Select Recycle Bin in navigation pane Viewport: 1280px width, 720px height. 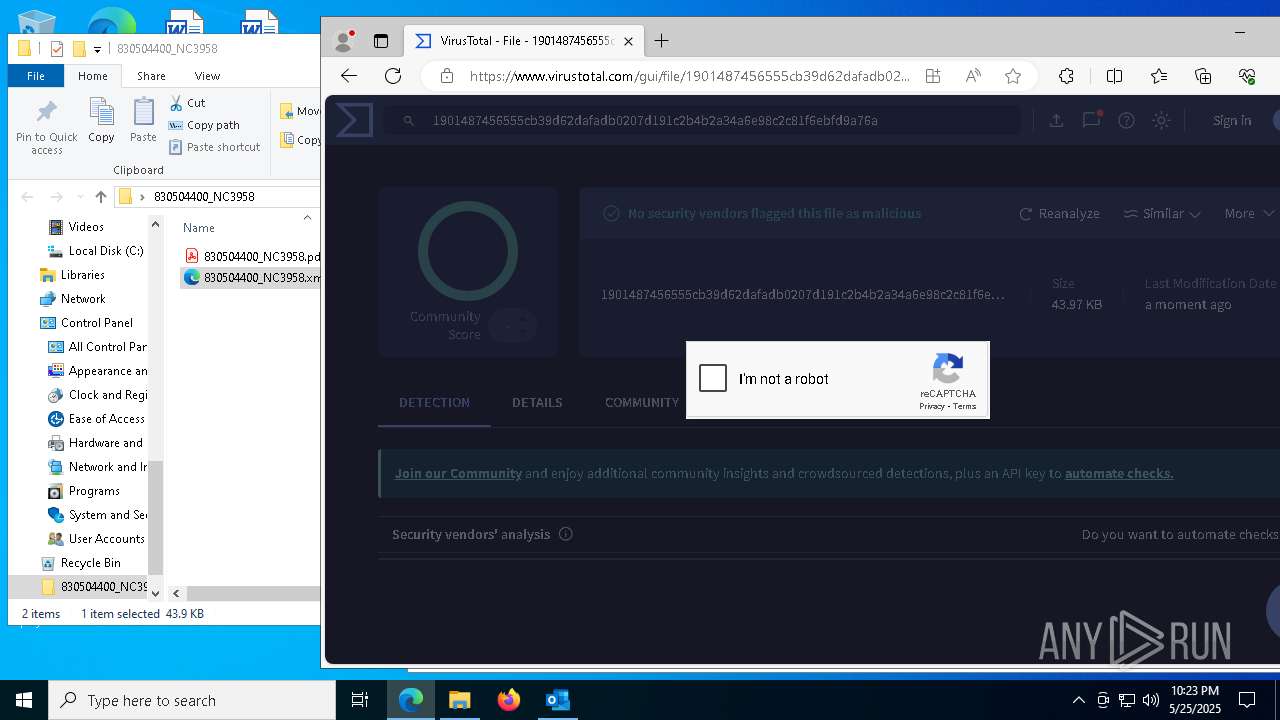click(x=80, y=563)
